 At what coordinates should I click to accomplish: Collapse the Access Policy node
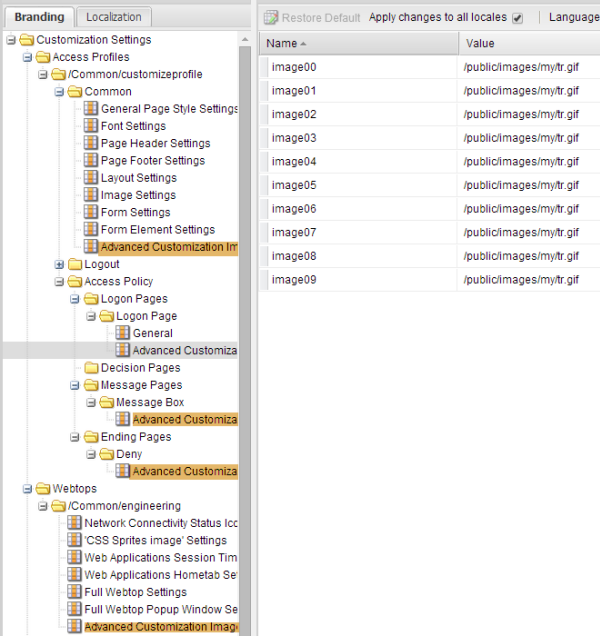pyautogui.click(x=59, y=282)
